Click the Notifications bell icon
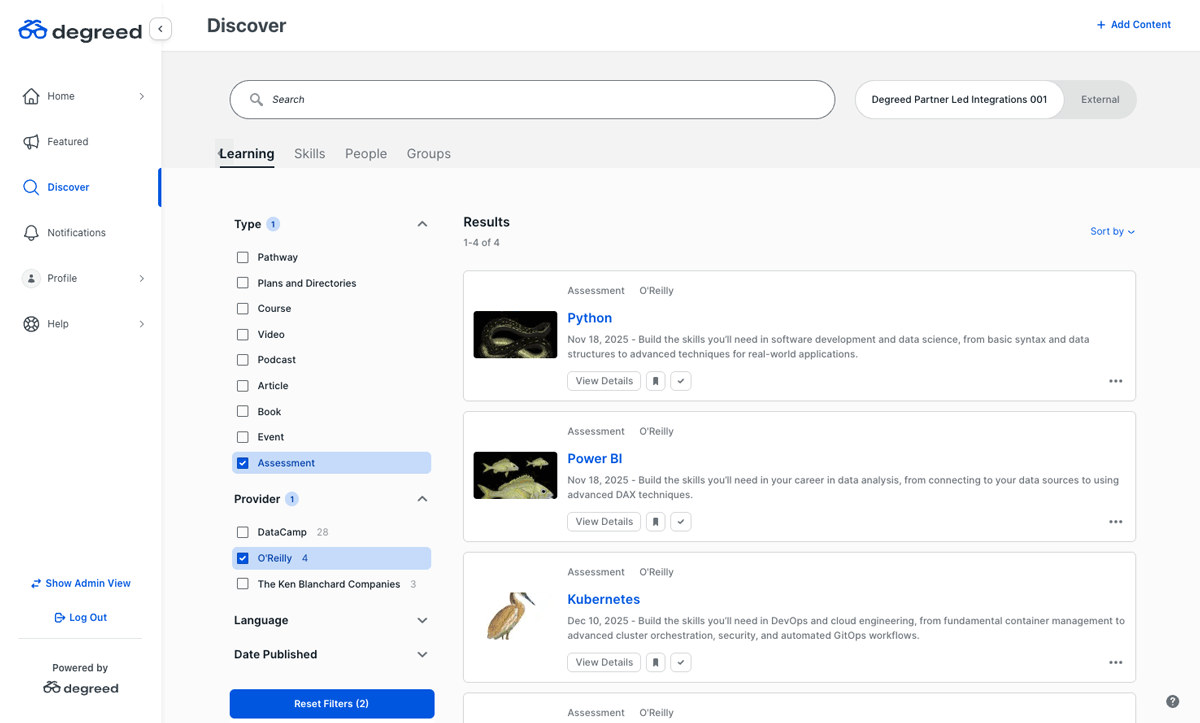The image size is (1200, 723). tap(31, 233)
